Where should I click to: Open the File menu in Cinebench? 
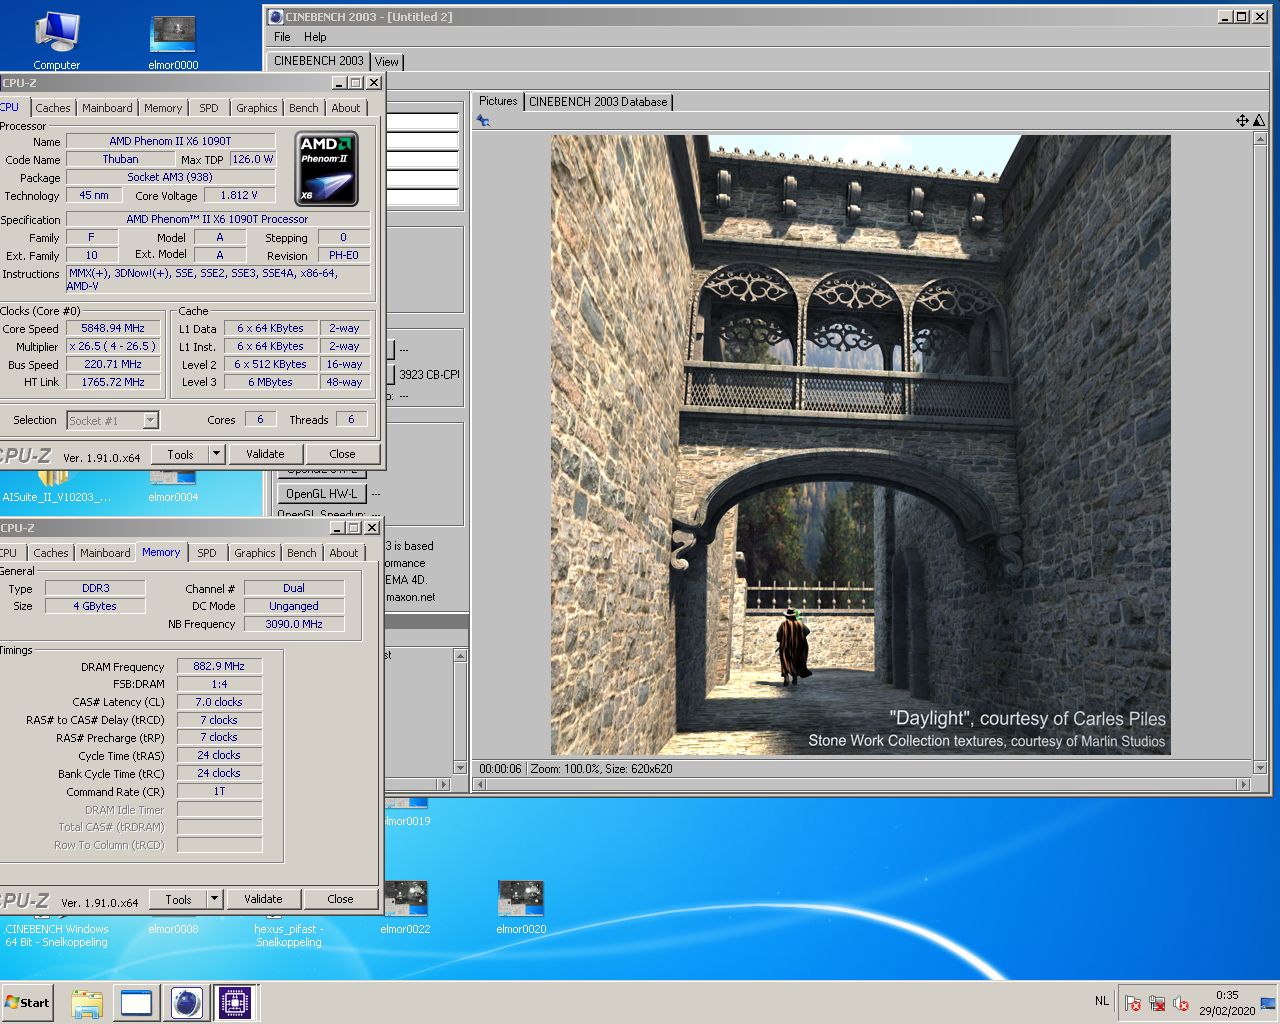click(282, 37)
